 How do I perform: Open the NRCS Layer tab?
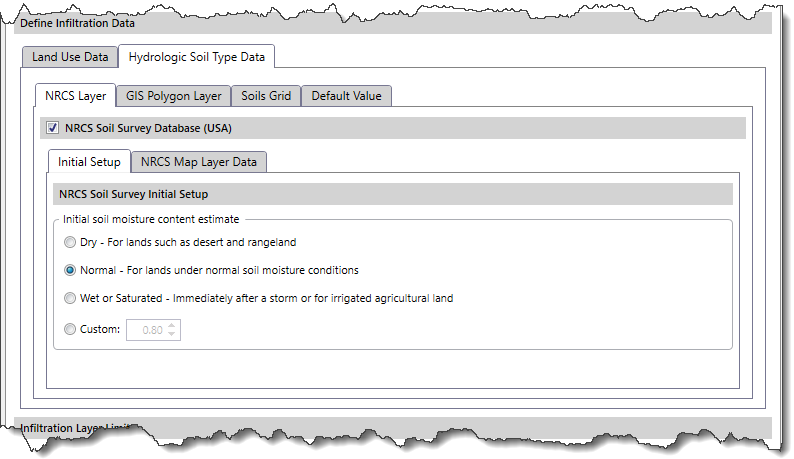coord(76,96)
